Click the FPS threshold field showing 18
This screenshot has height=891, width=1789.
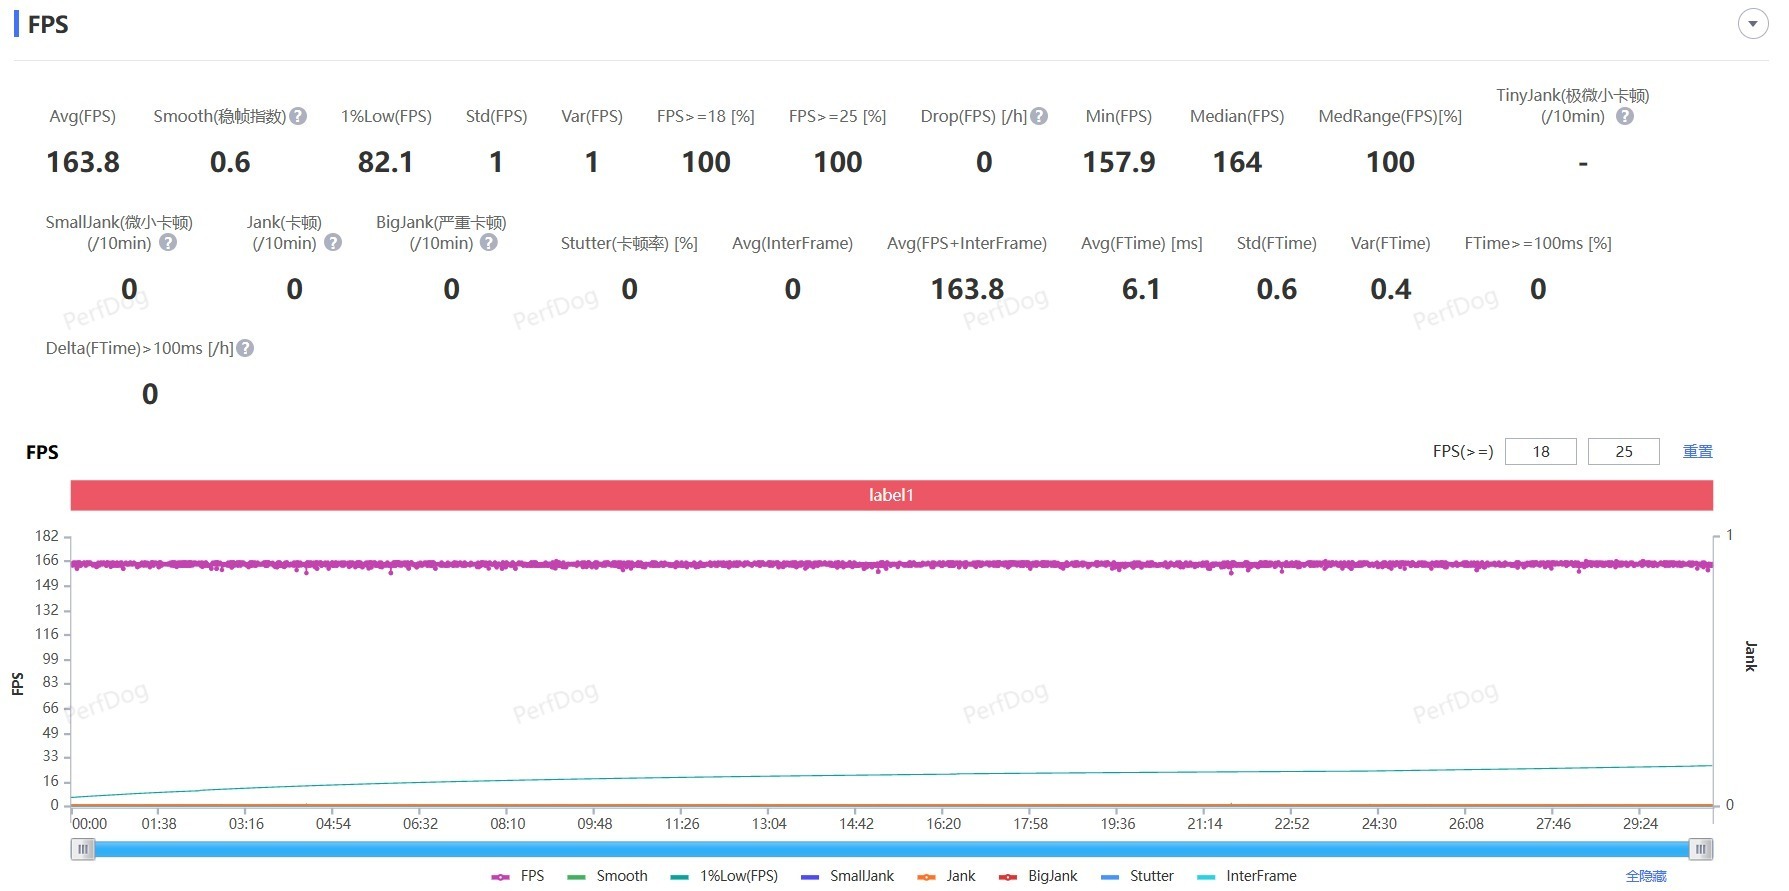click(x=1541, y=452)
